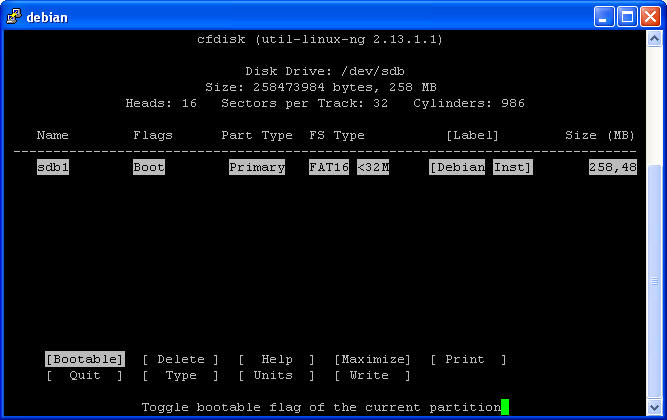The height and width of the screenshot is (420, 667).
Task: Change display Units option
Action: click(x=277, y=375)
